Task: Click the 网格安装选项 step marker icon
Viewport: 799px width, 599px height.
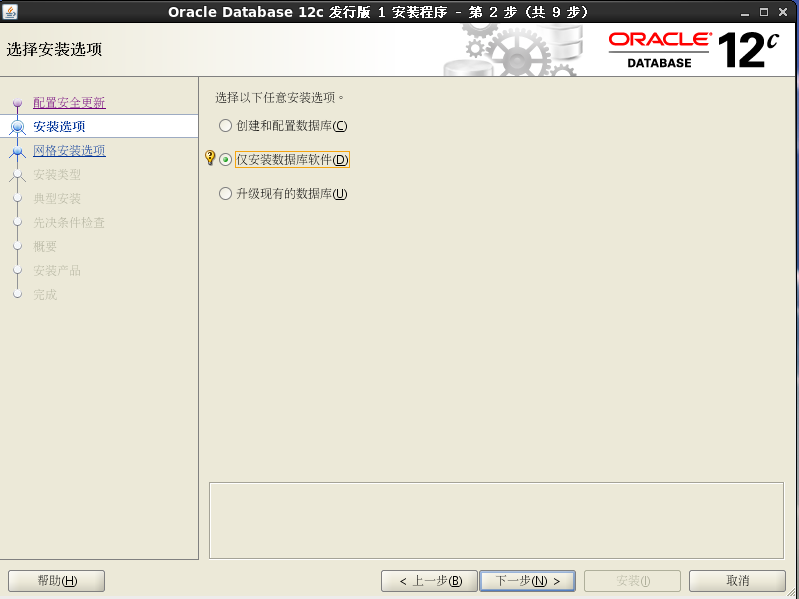Action: pyautogui.click(x=18, y=151)
